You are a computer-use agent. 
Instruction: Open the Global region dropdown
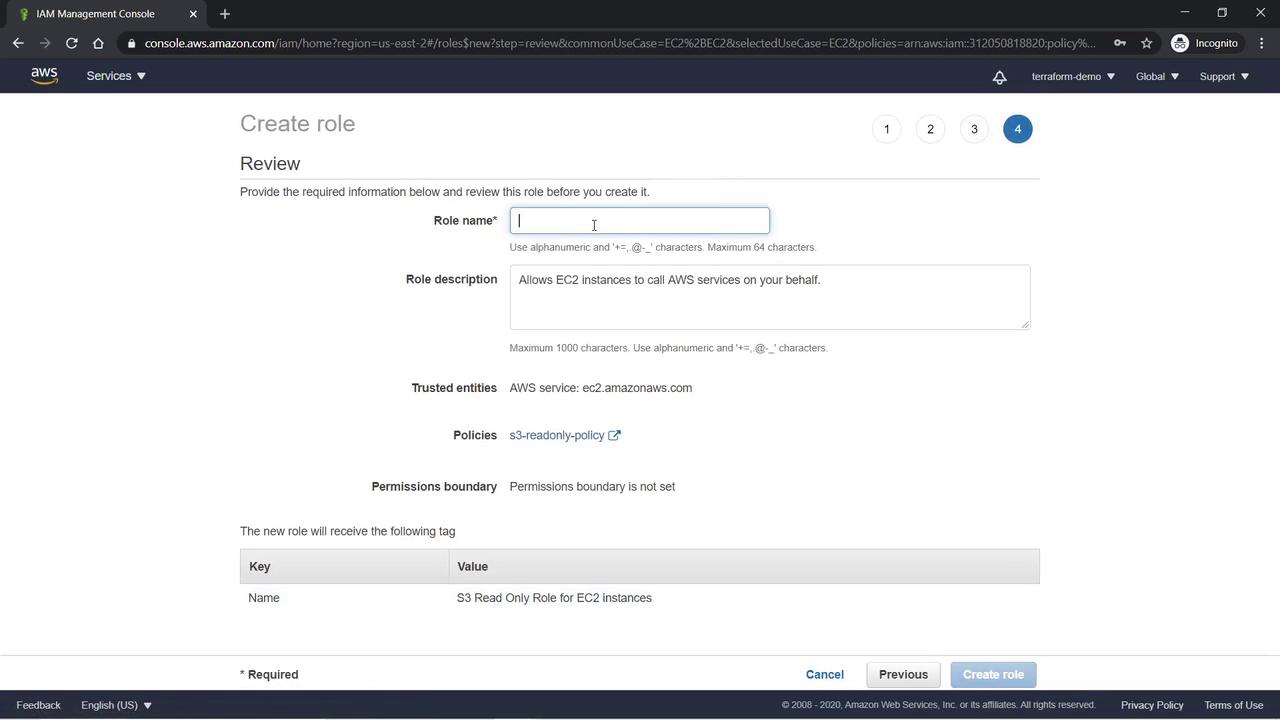(x=1157, y=76)
